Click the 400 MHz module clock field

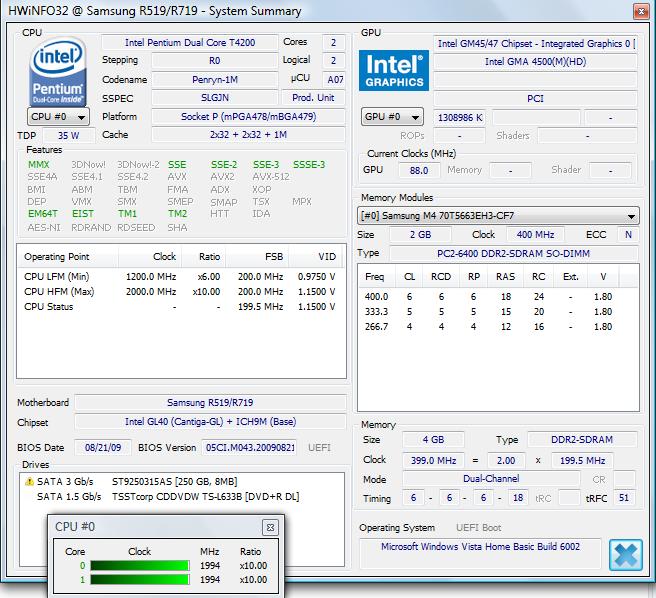[x=535, y=234]
